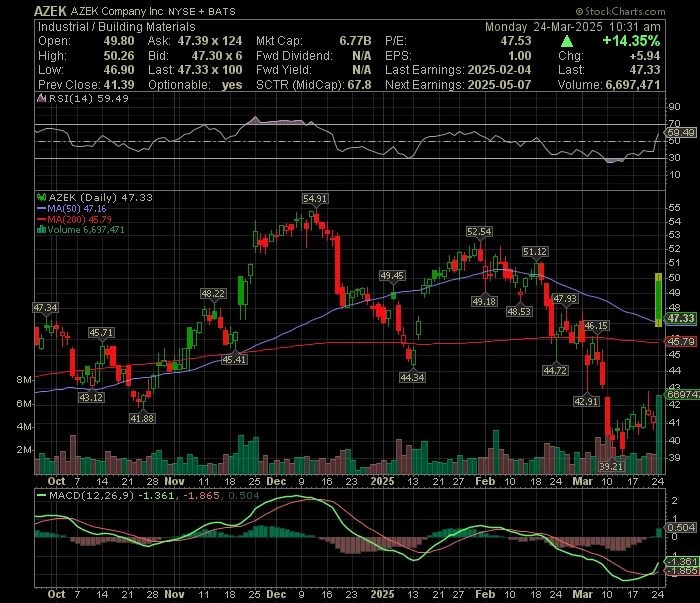Click the Prev Close 41.39 value

119,85
